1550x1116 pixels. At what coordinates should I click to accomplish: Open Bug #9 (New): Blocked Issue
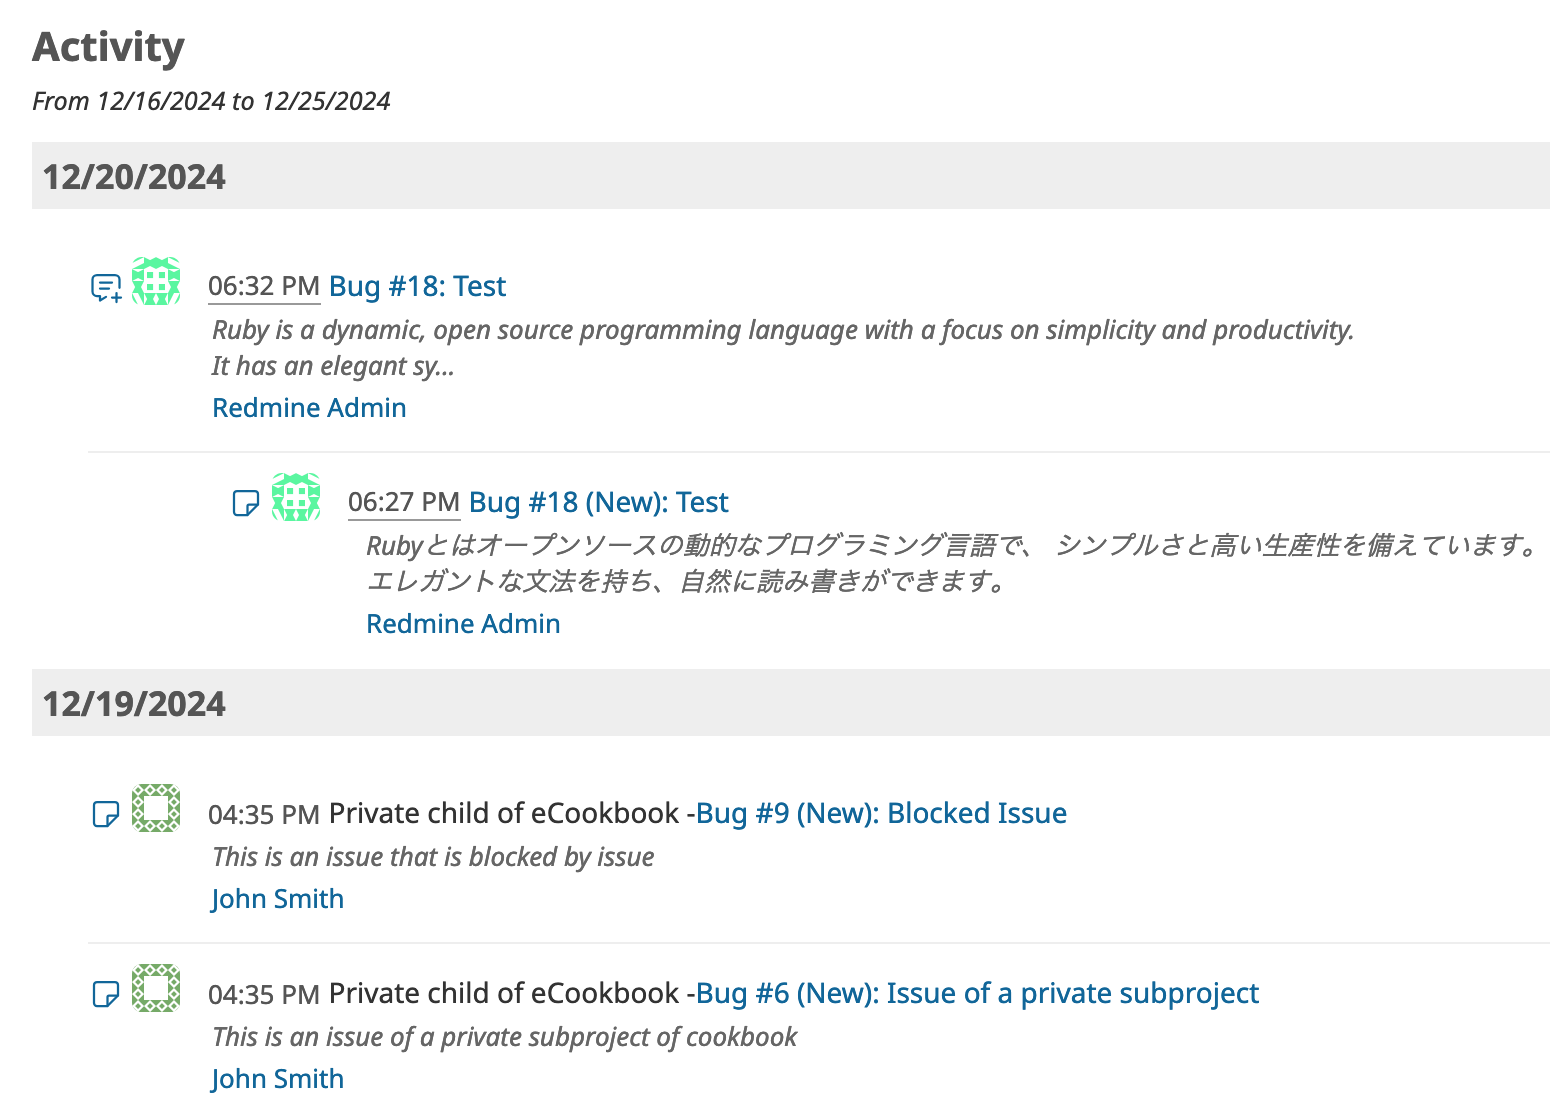click(x=881, y=813)
